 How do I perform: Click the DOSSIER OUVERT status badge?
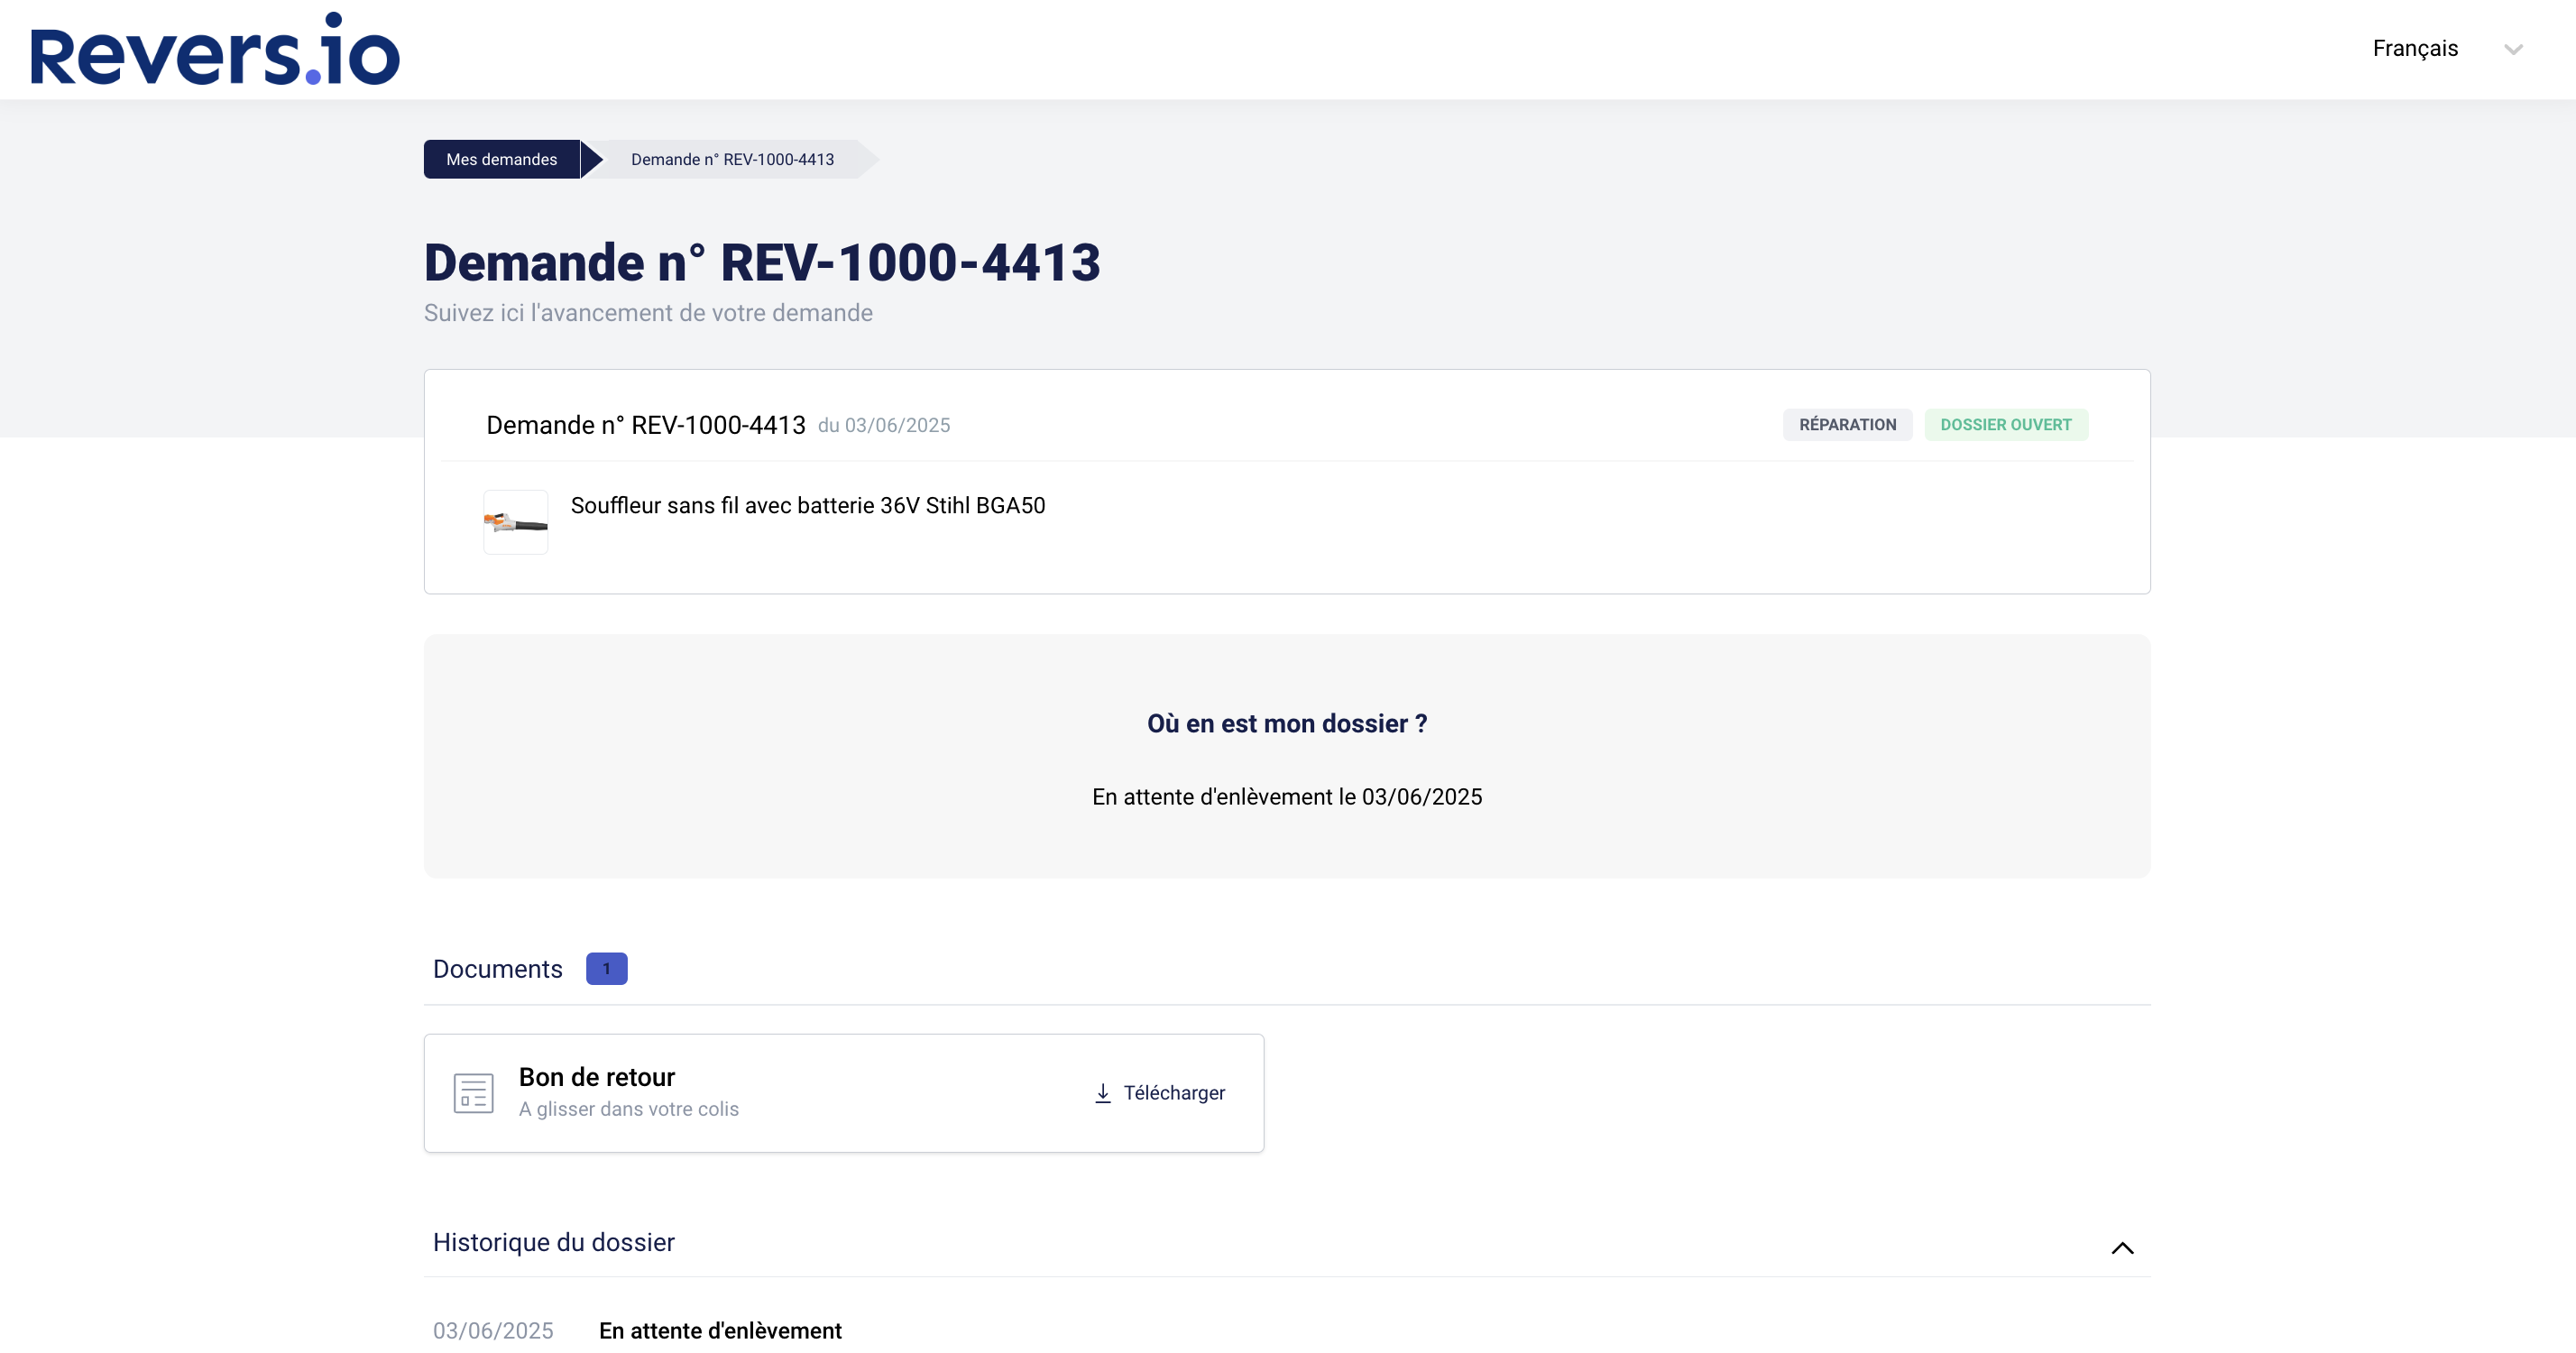point(2005,424)
